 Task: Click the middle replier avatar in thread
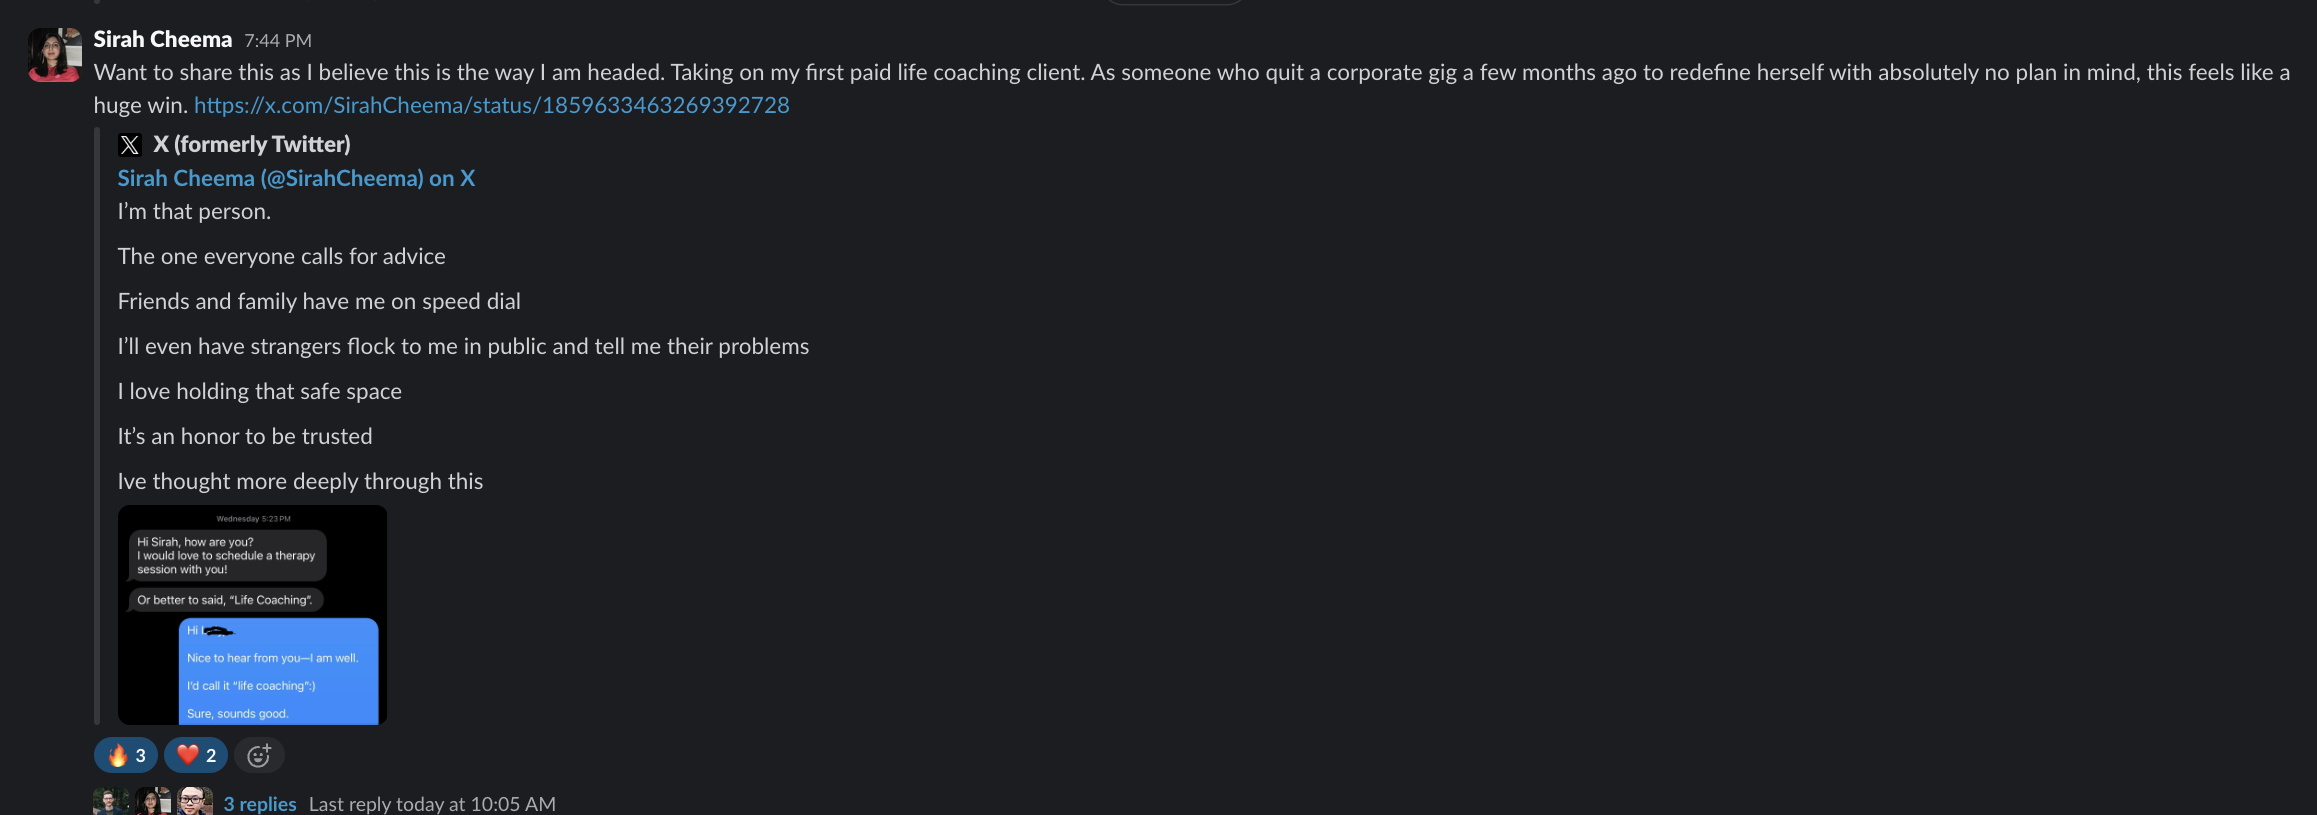tap(152, 802)
